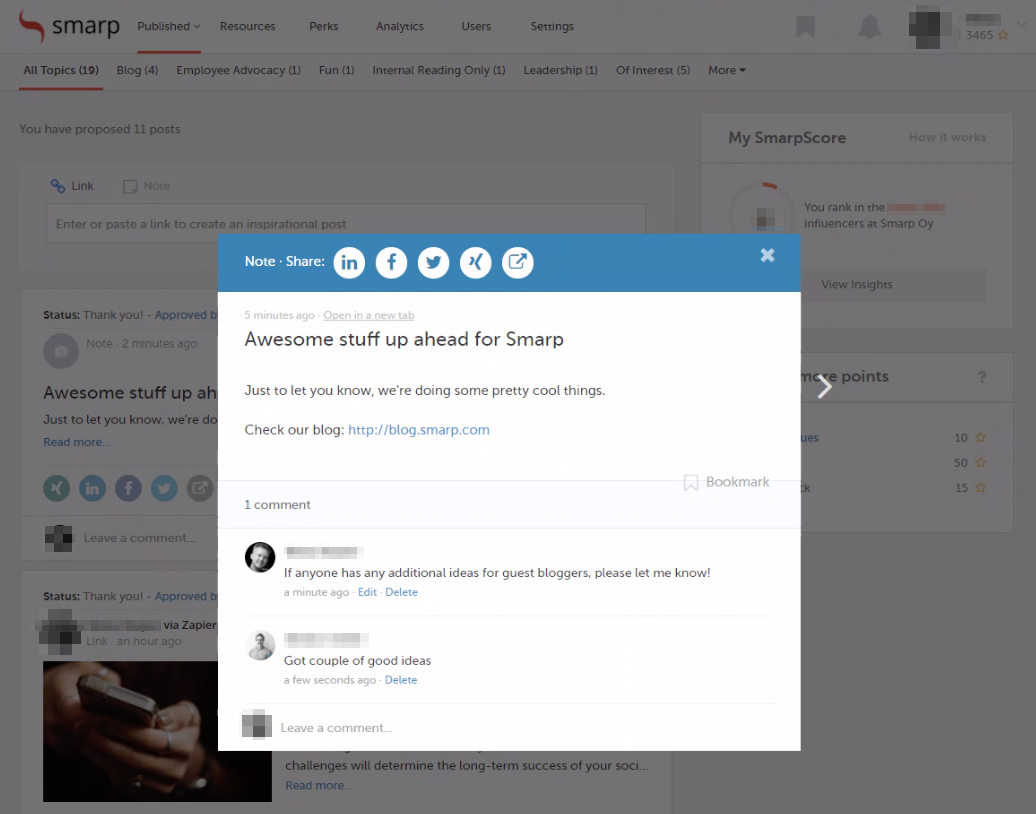Click user avatar in top bar
Viewport: 1036px width, 814px height.
click(x=933, y=28)
